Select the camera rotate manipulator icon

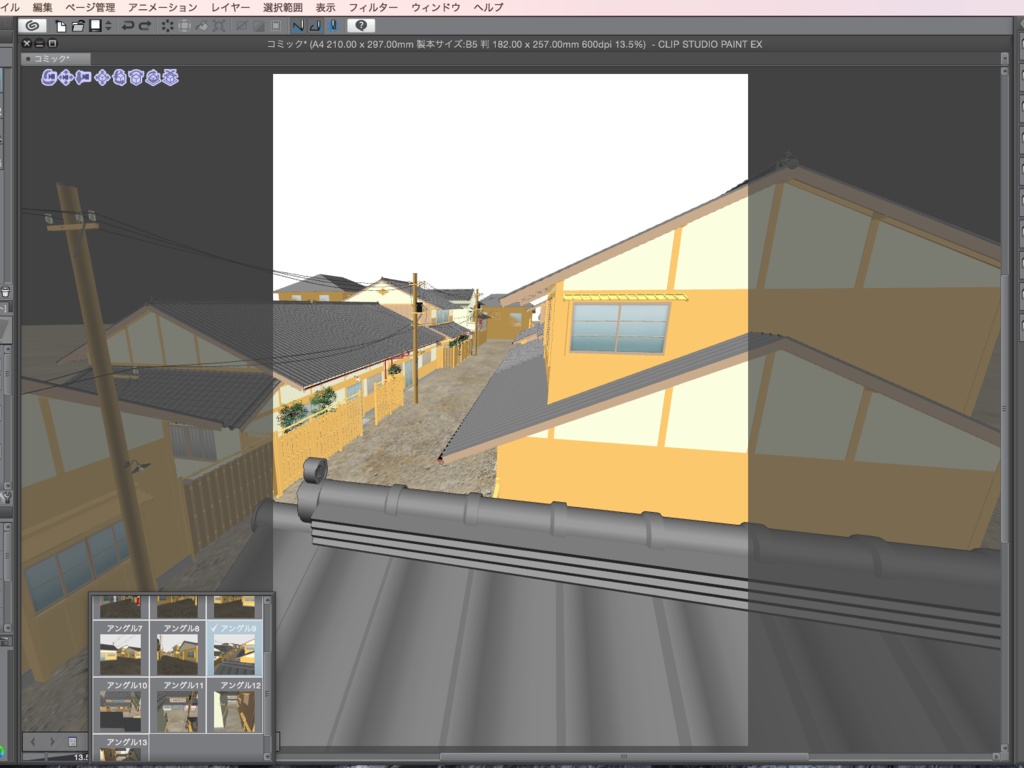click(48, 78)
